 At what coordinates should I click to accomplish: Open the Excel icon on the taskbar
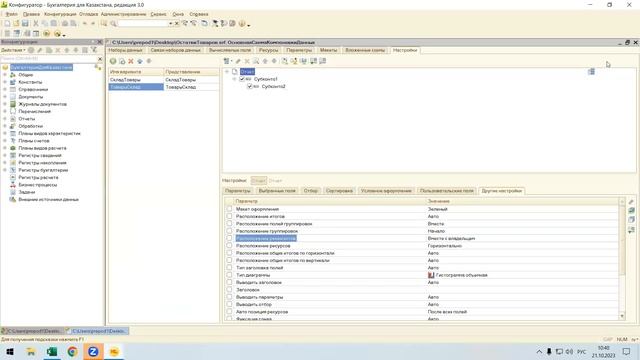(51, 351)
